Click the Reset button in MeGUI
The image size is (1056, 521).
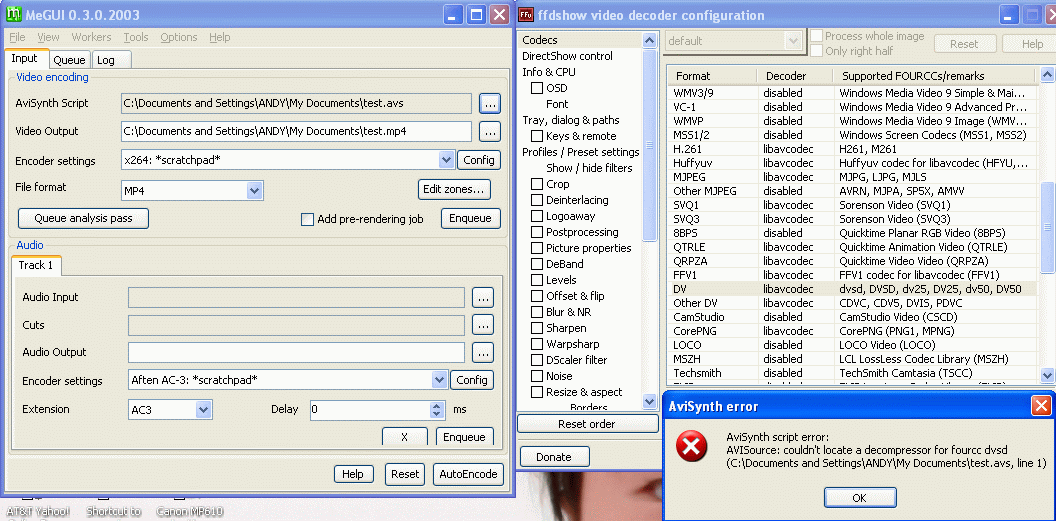[x=405, y=474]
